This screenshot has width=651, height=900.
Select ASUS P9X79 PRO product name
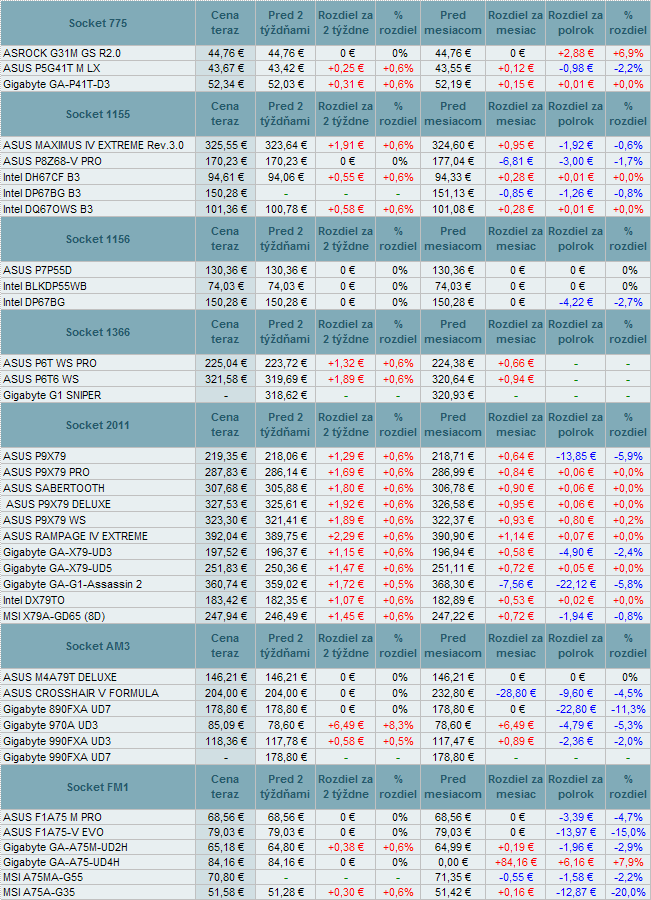[x=46, y=472]
